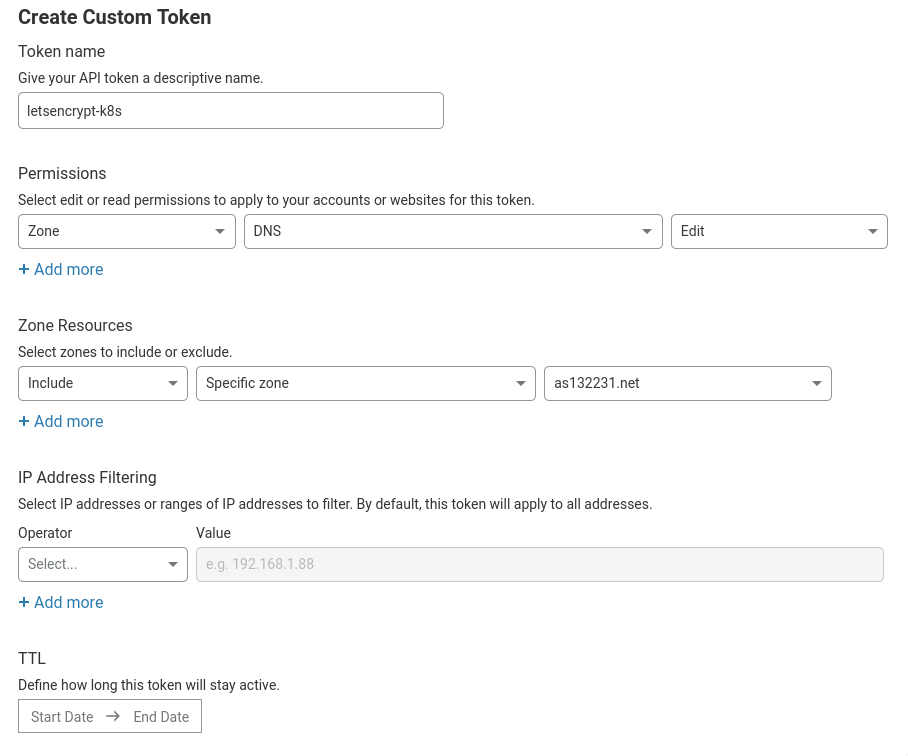The image size is (908, 756).
Task: Click the arrow icon between Start Date and End Date
Action: [x=112, y=716]
